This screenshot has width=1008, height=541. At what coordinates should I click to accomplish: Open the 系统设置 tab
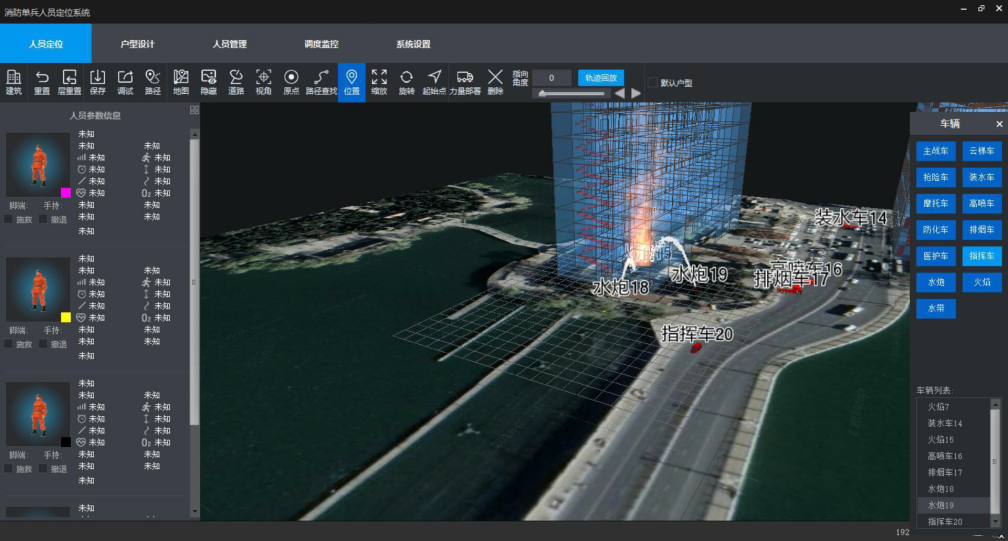point(413,44)
